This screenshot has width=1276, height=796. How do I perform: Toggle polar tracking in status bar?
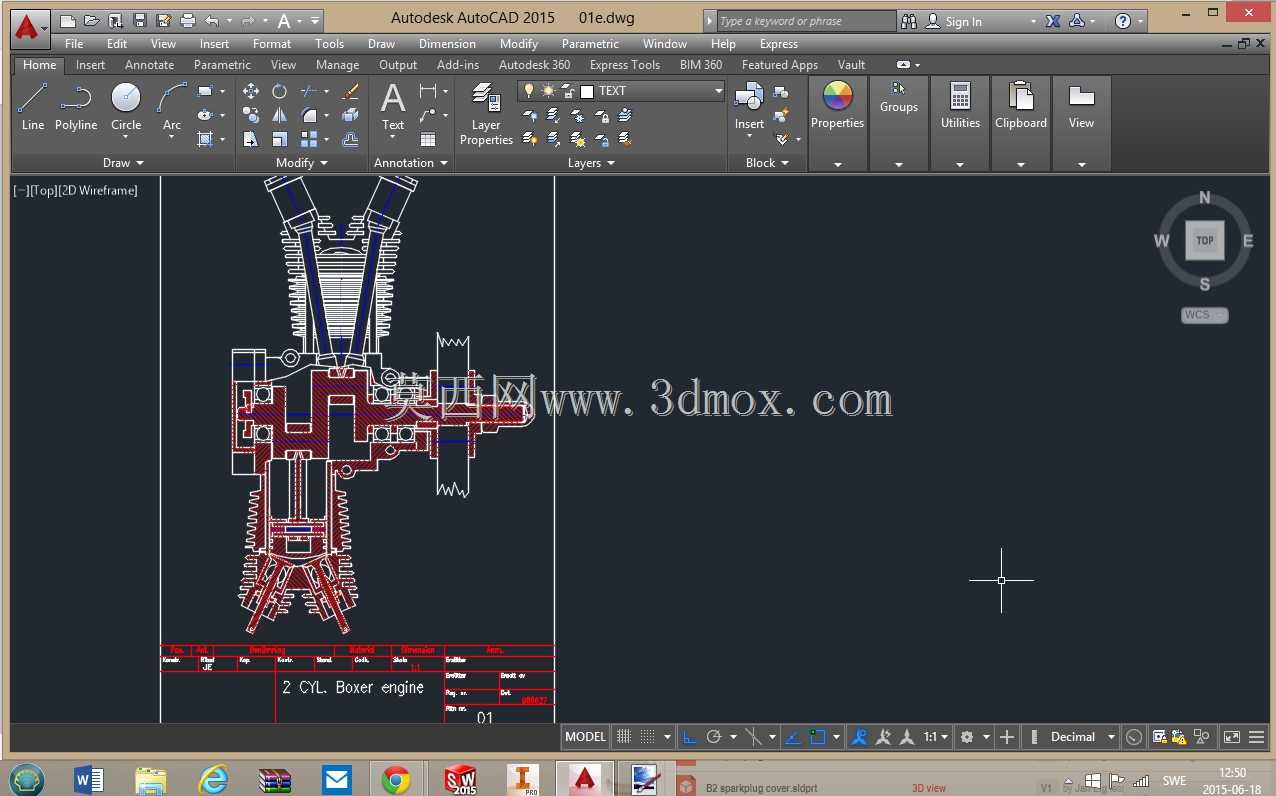tap(714, 737)
